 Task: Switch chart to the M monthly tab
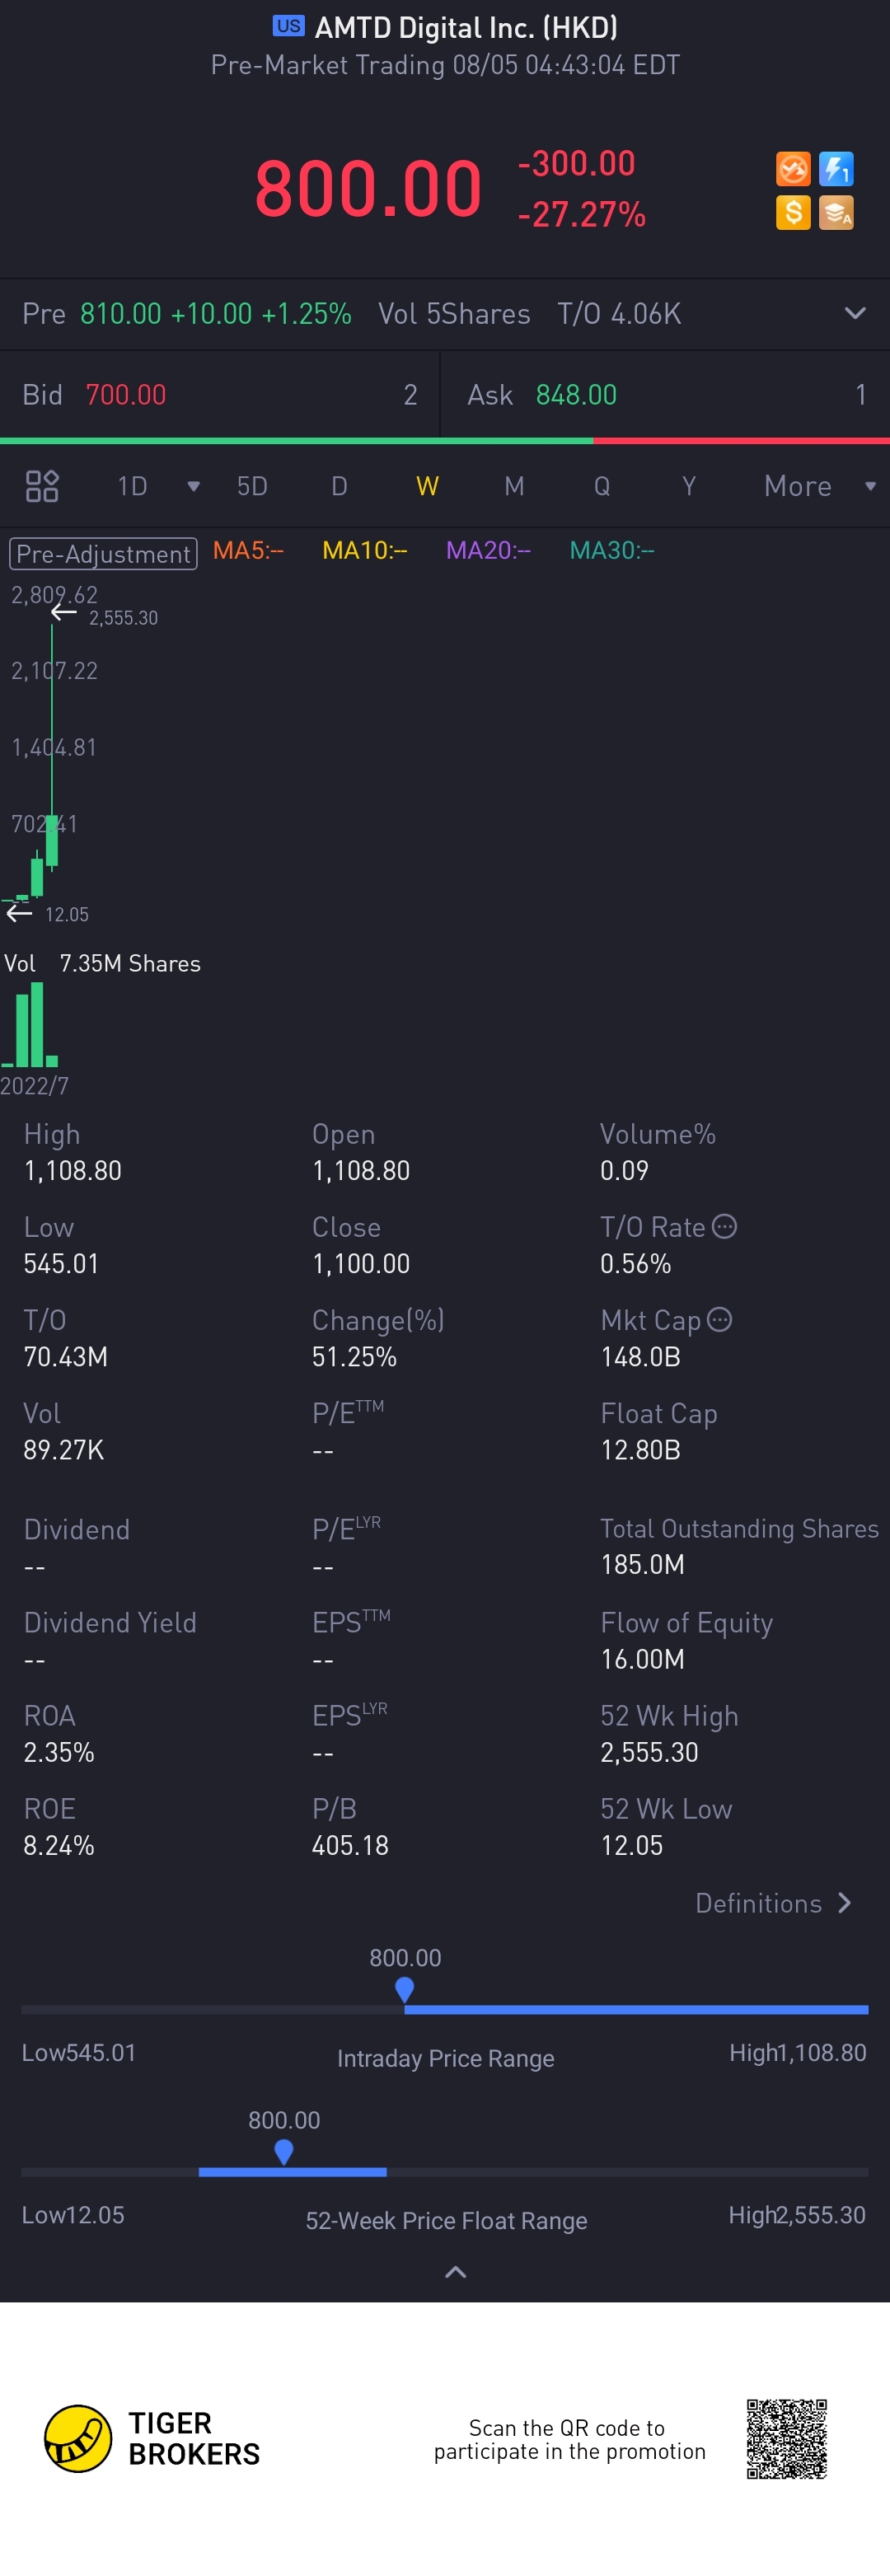pos(514,486)
